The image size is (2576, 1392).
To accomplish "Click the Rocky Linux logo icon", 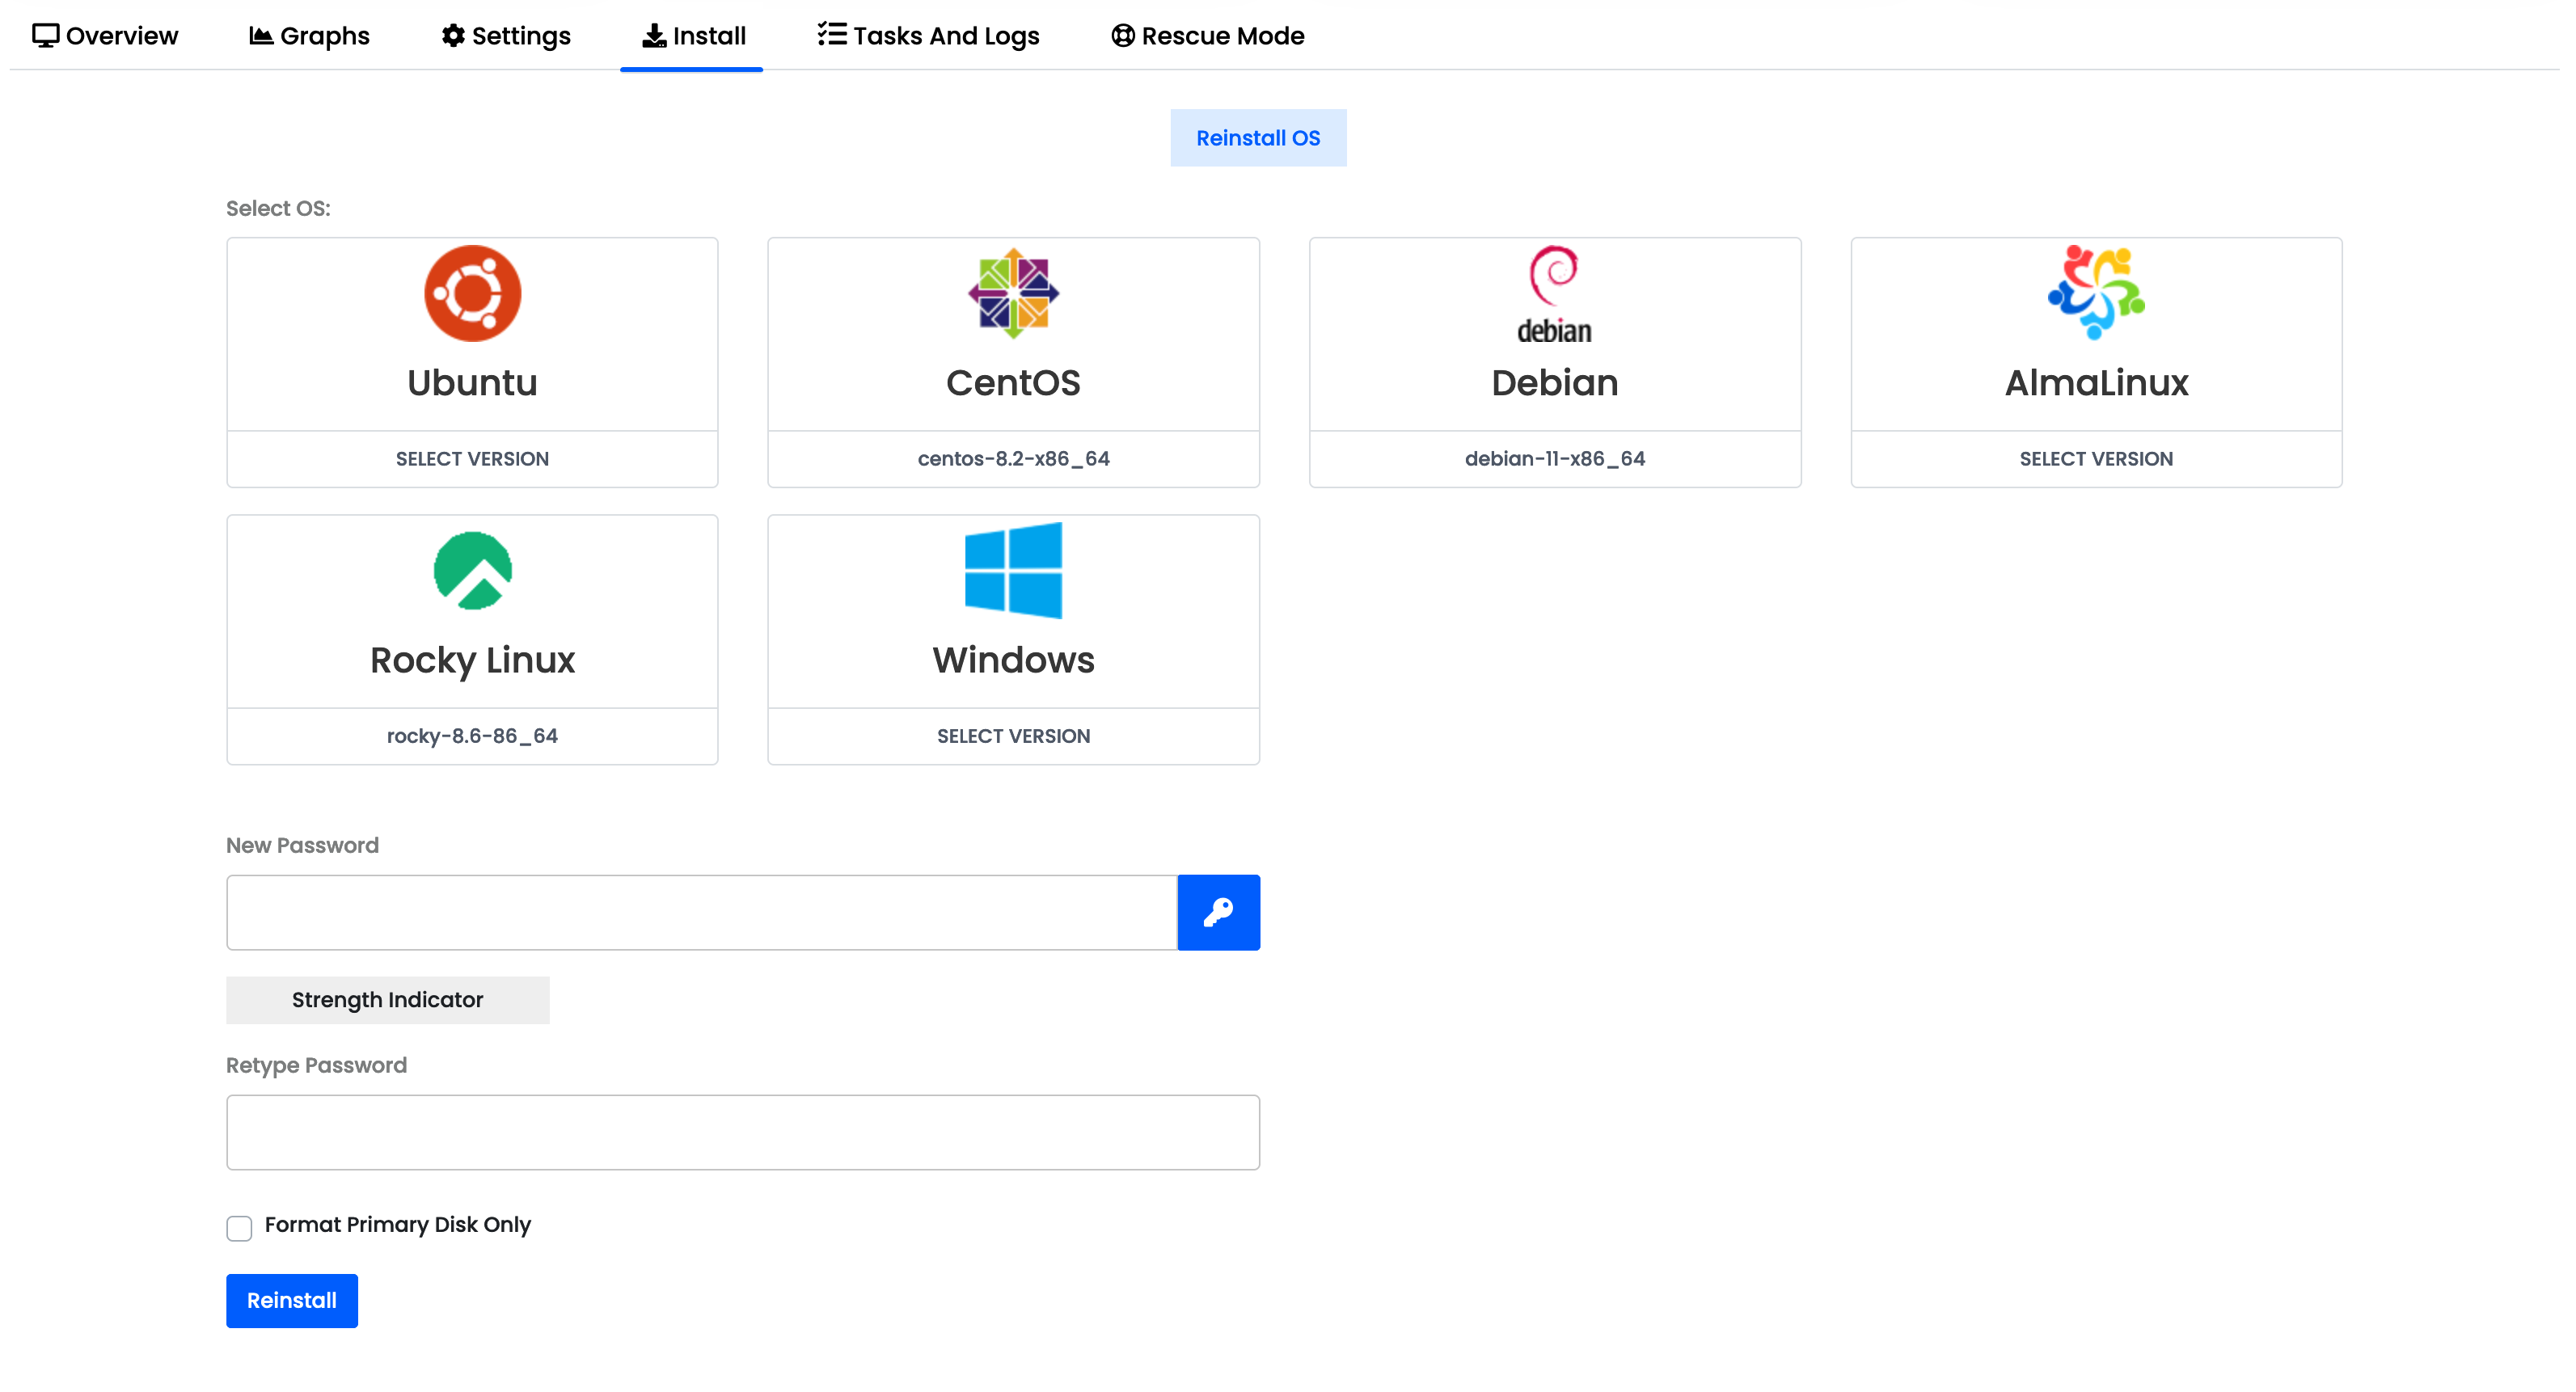I will pyautogui.click(x=472, y=570).
